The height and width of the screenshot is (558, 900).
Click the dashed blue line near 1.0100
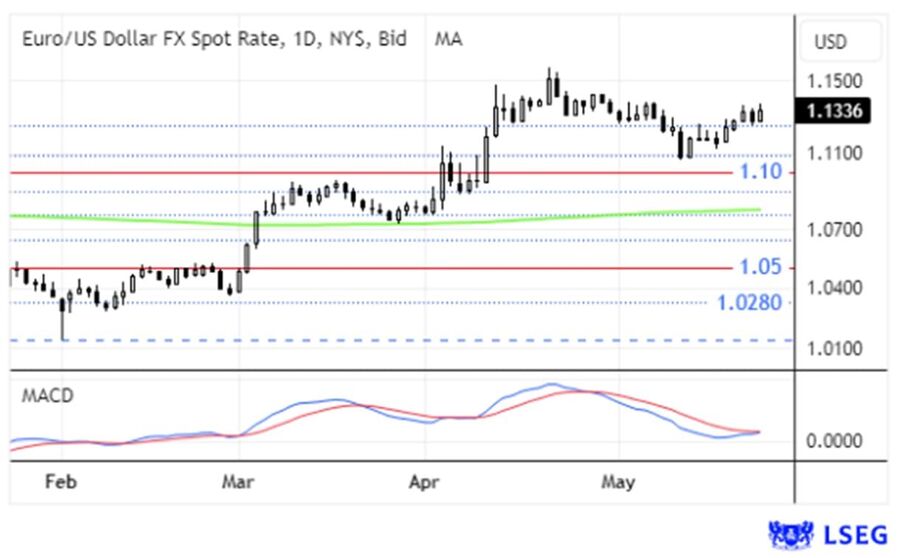402,340
